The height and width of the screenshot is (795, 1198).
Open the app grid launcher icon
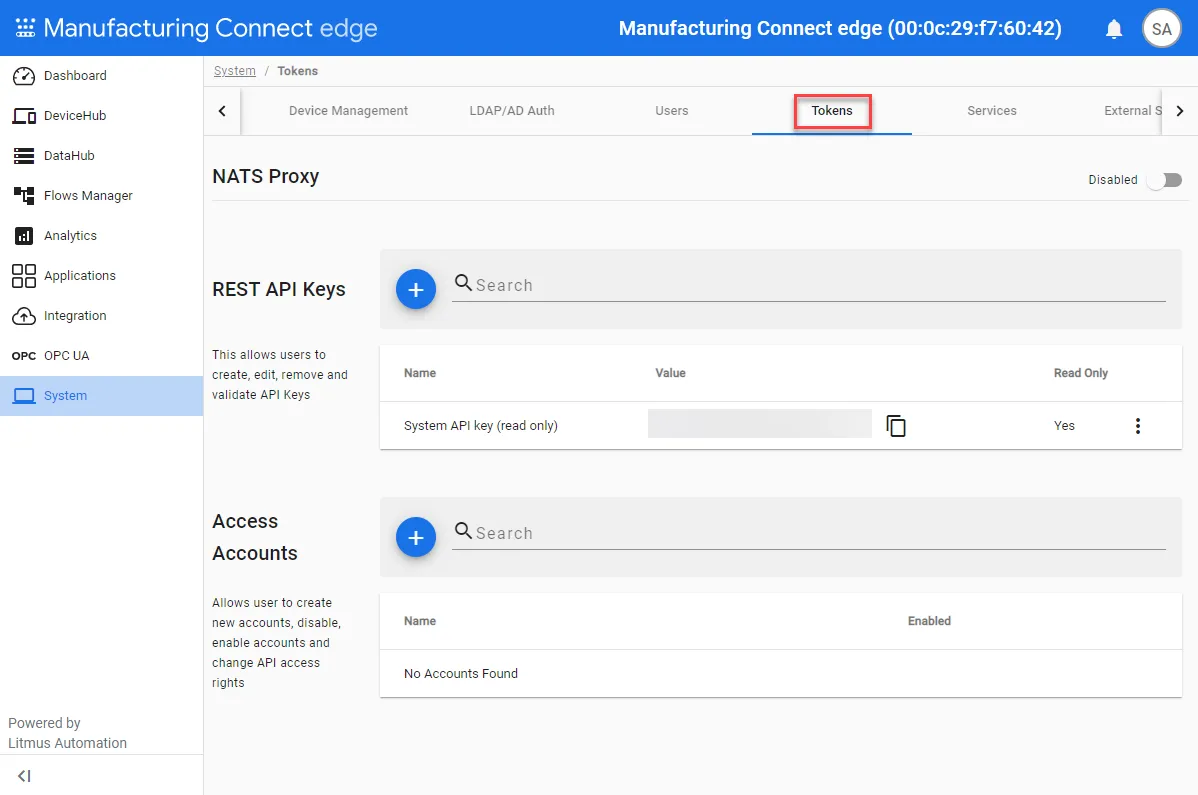tap(25, 28)
